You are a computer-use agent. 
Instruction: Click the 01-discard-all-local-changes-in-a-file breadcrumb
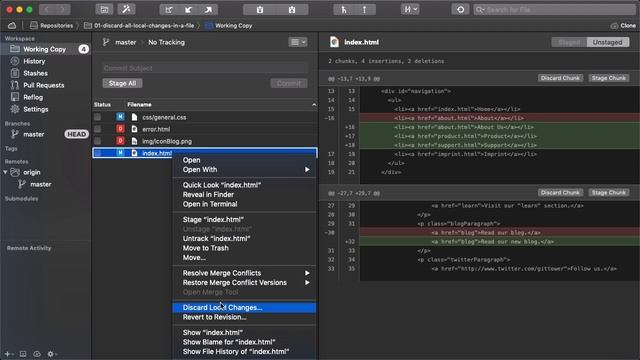(x=139, y=25)
